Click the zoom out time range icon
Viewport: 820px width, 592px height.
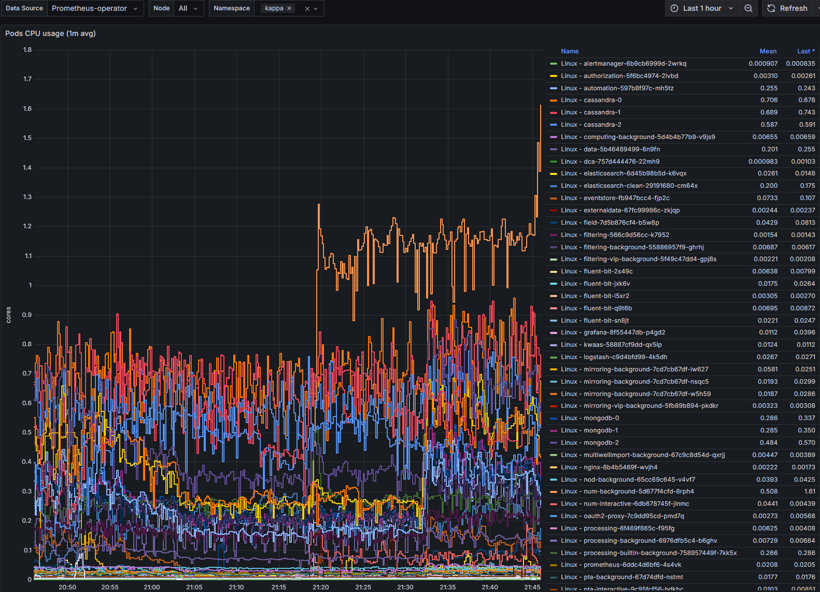[748, 8]
